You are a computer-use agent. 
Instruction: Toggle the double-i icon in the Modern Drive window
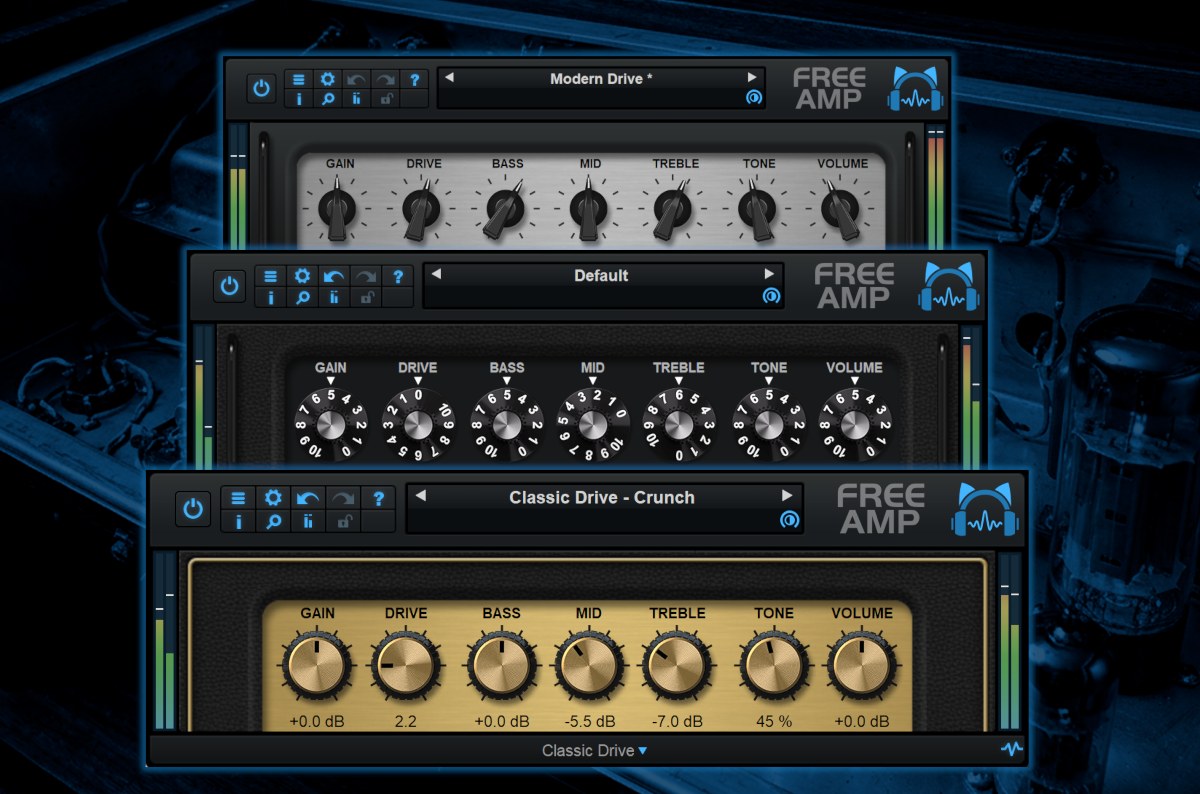tap(356, 98)
